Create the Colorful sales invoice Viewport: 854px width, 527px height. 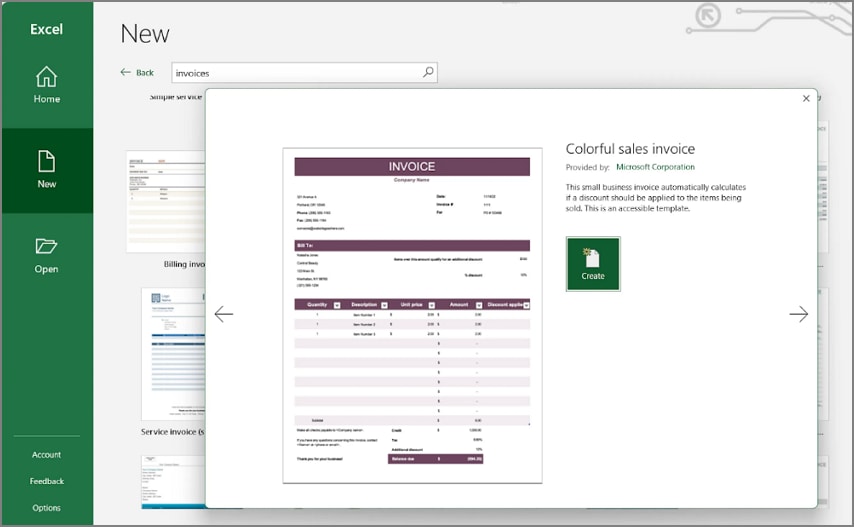pos(593,264)
